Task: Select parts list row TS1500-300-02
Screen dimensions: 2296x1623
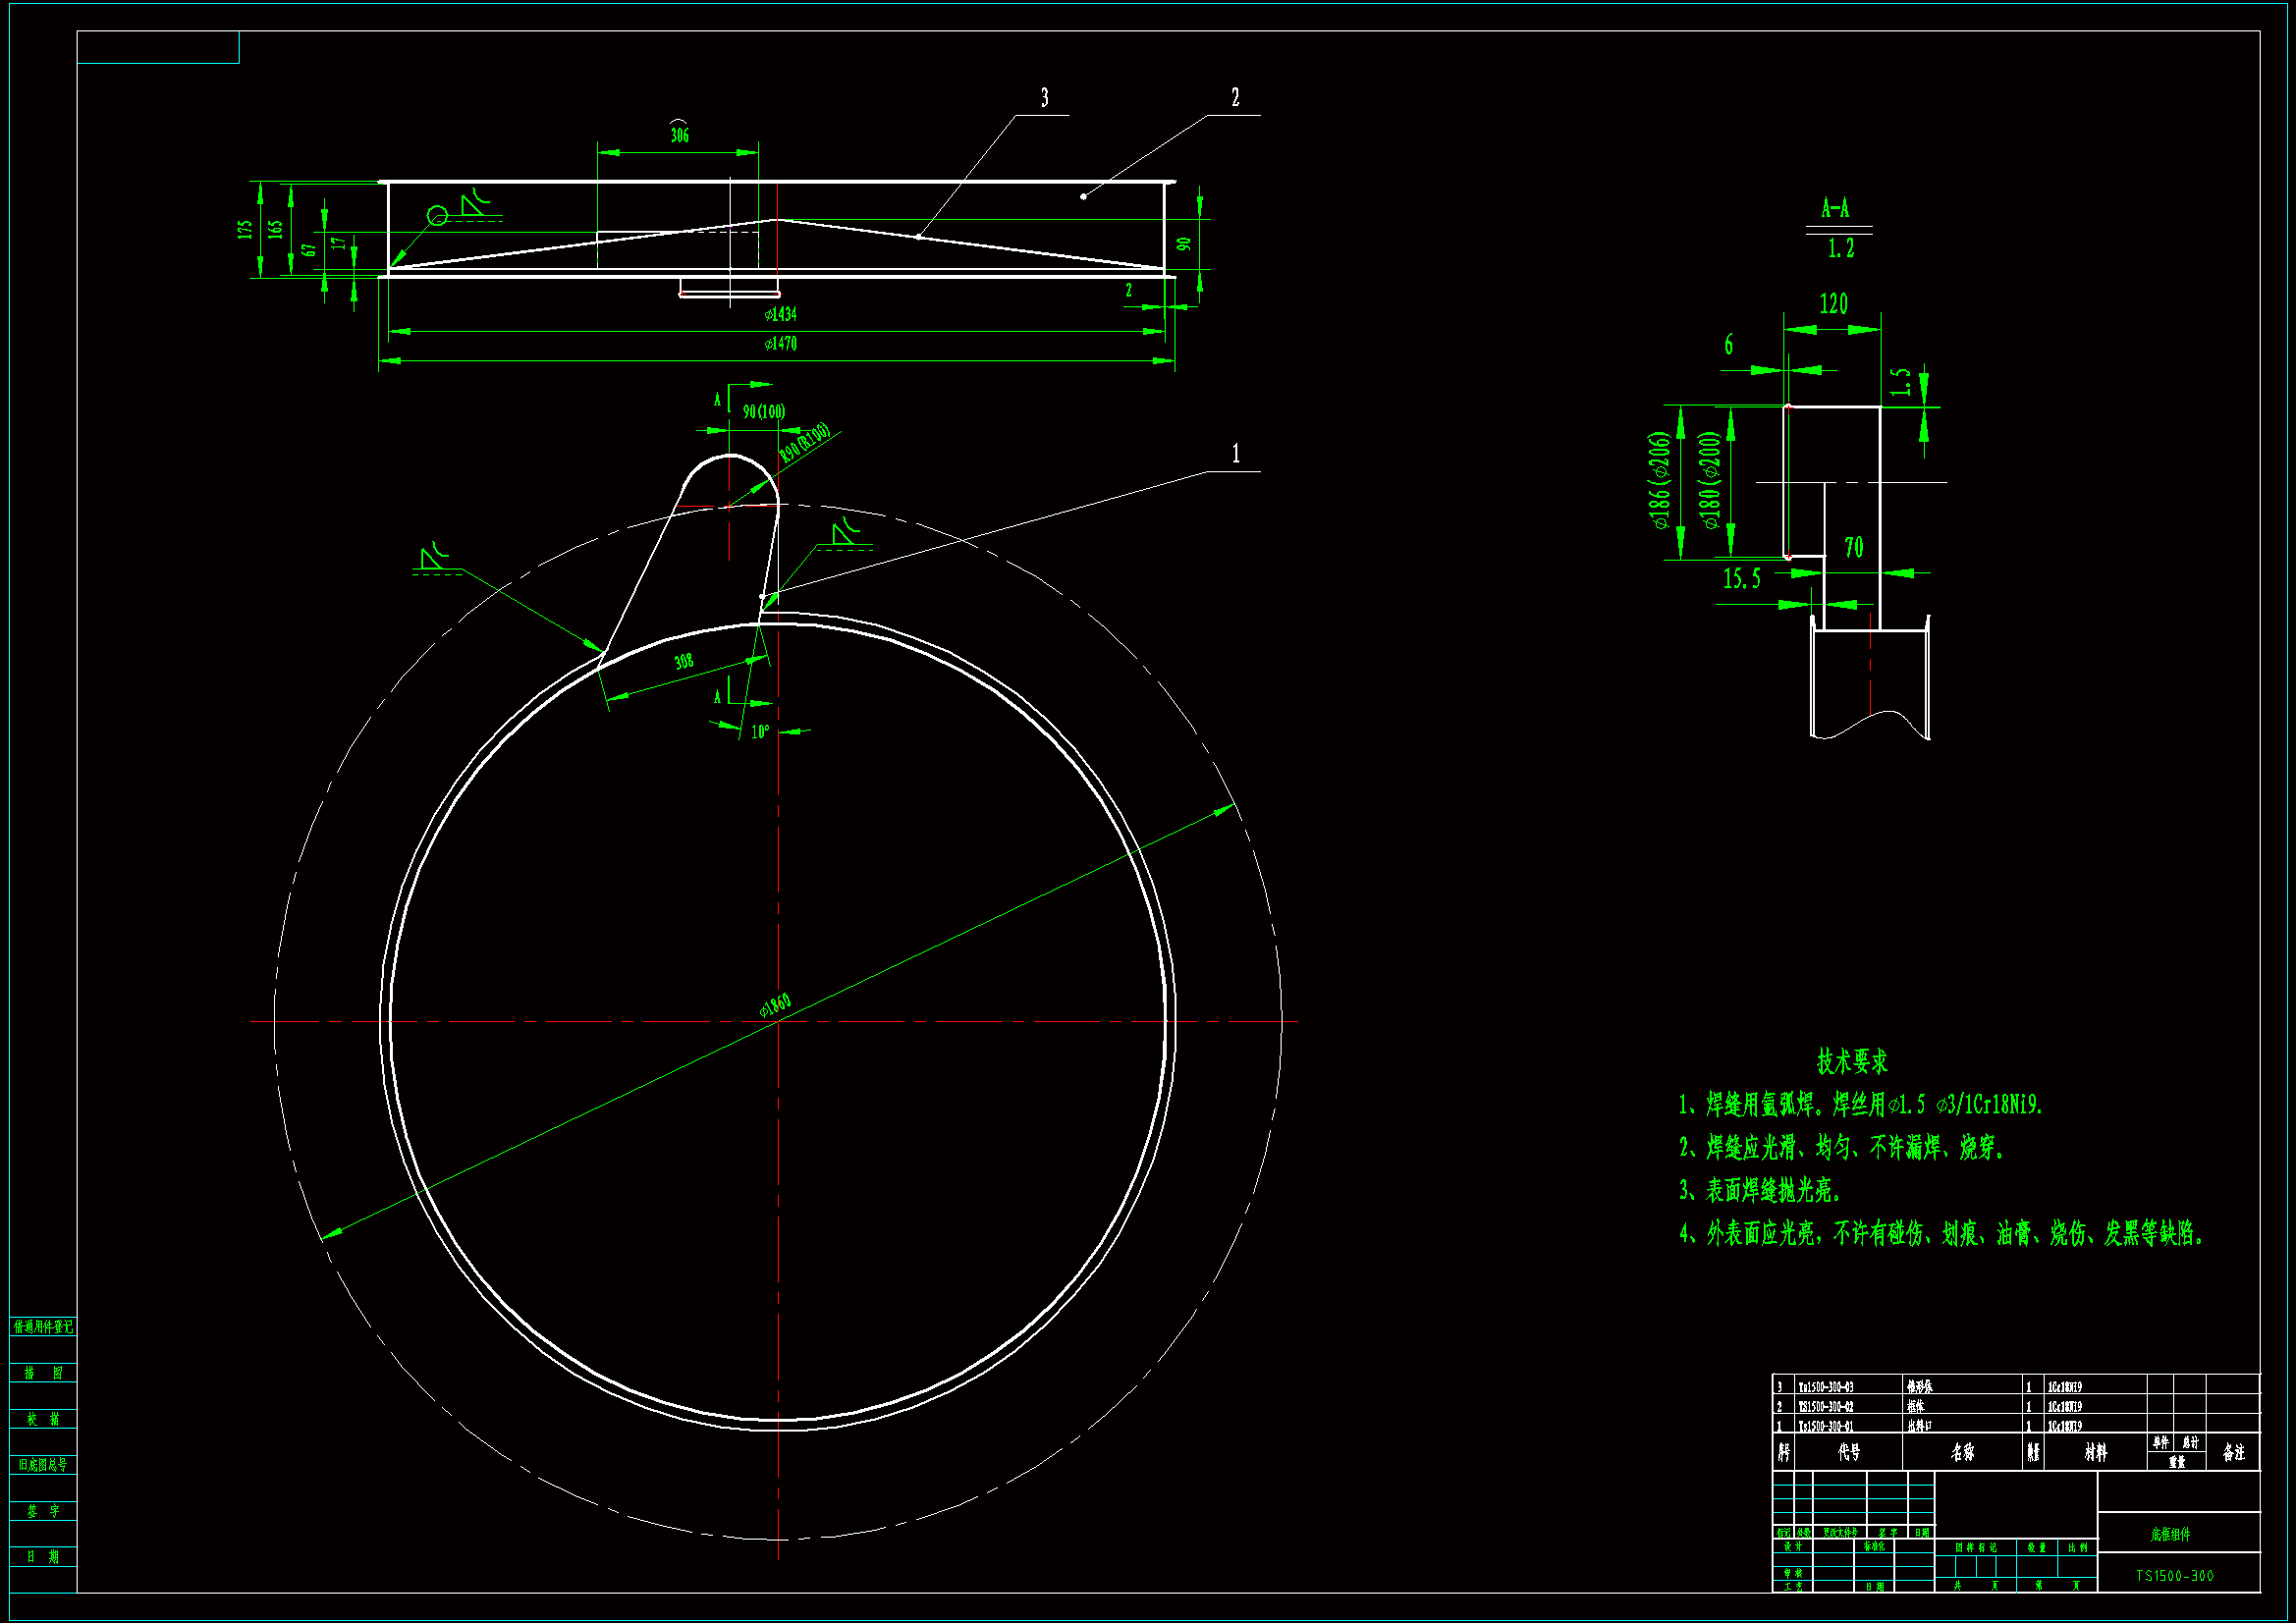Action: tap(1825, 1407)
